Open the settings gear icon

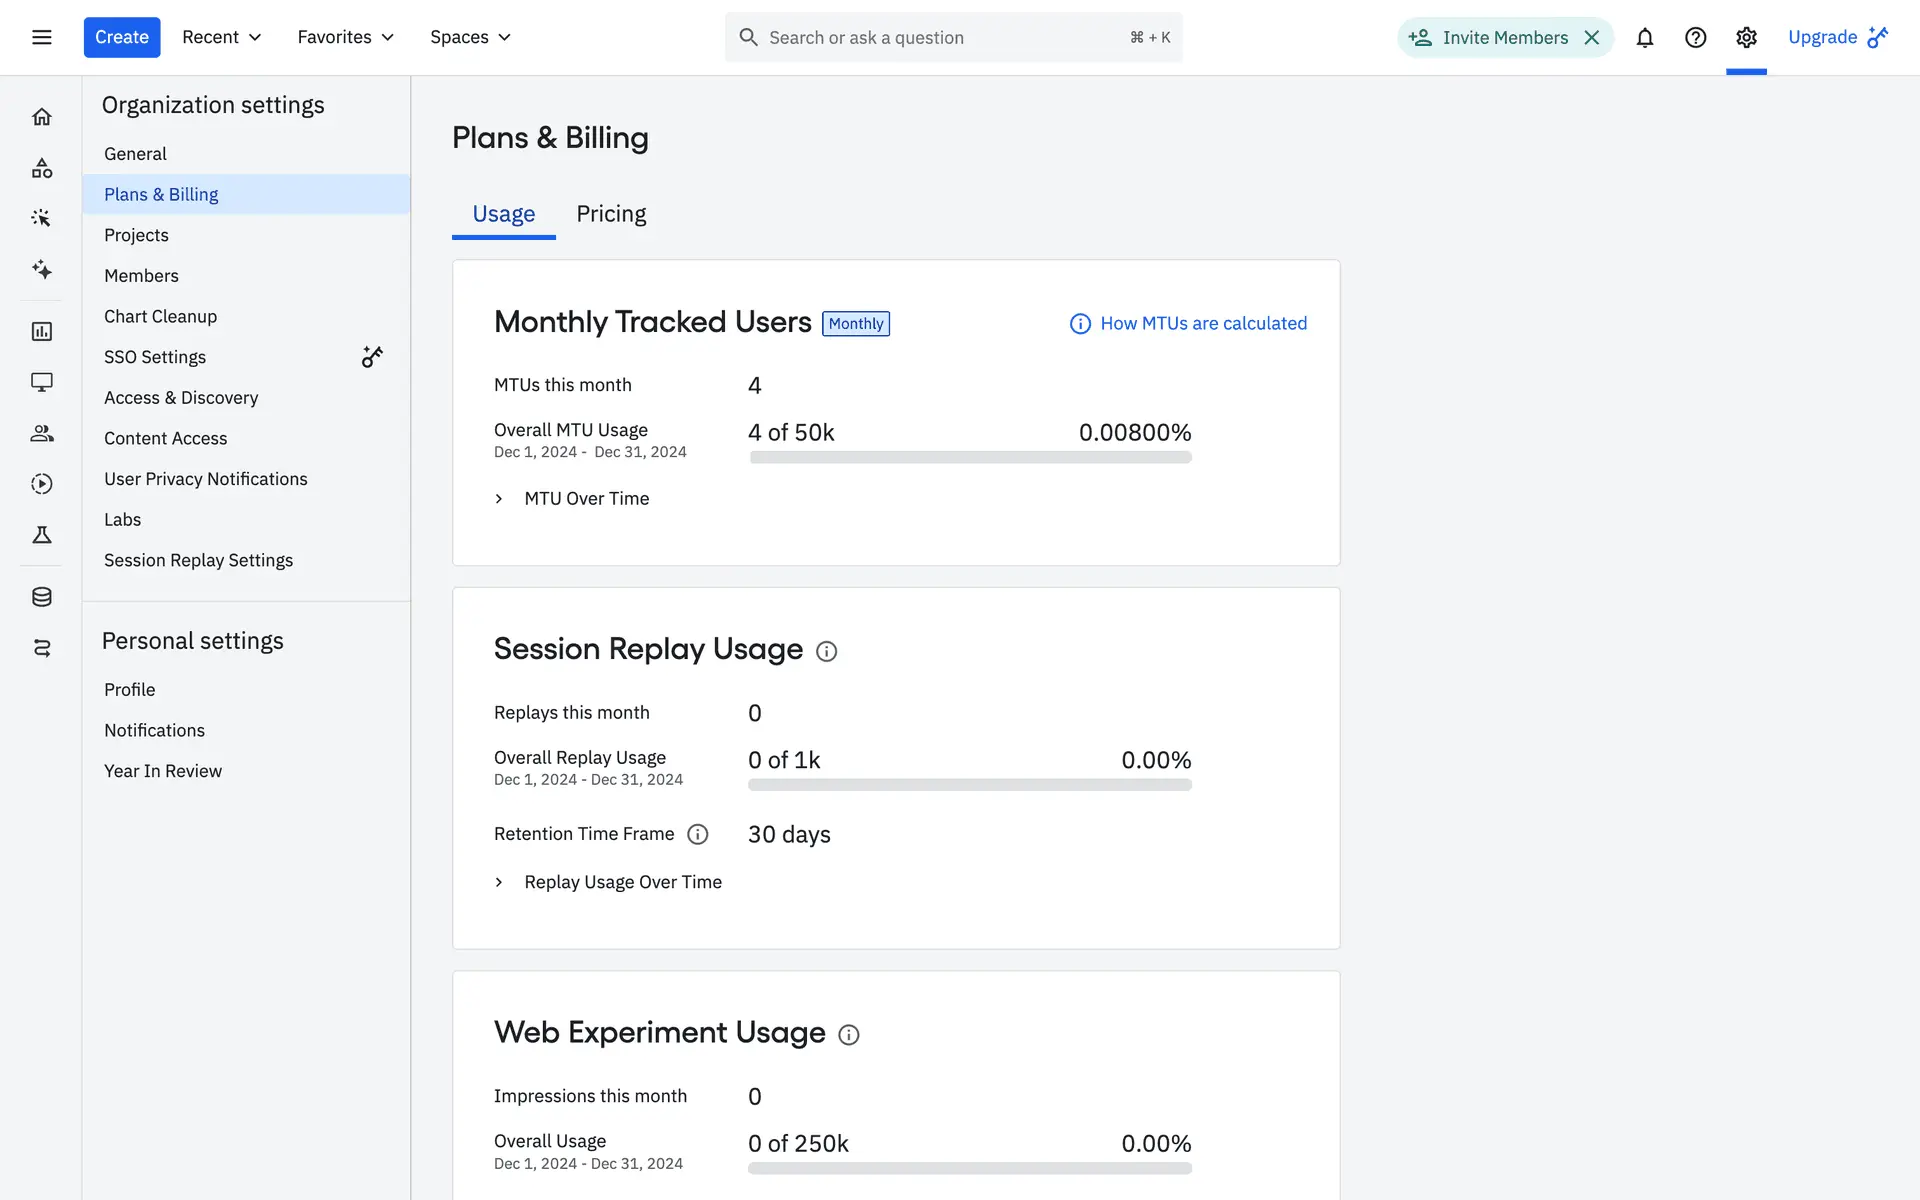tap(1746, 37)
